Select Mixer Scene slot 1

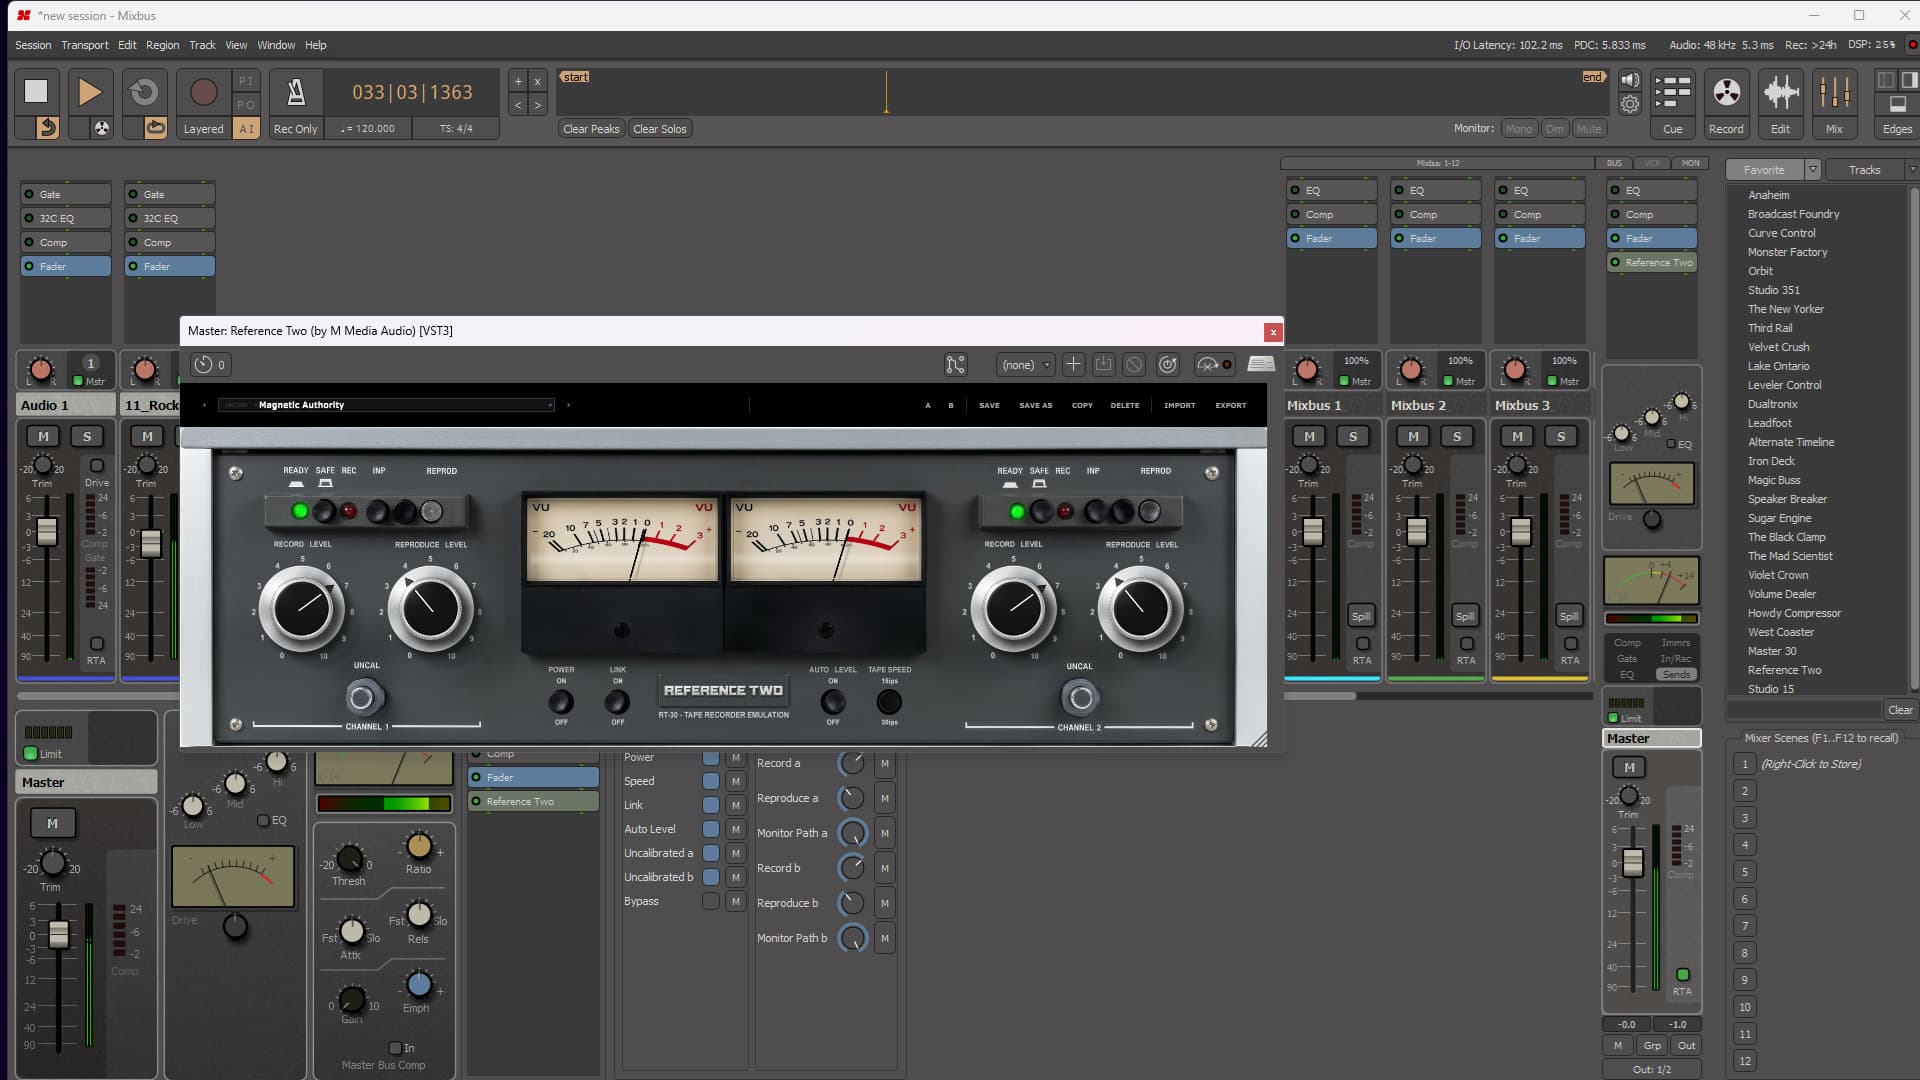pos(1745,764)
